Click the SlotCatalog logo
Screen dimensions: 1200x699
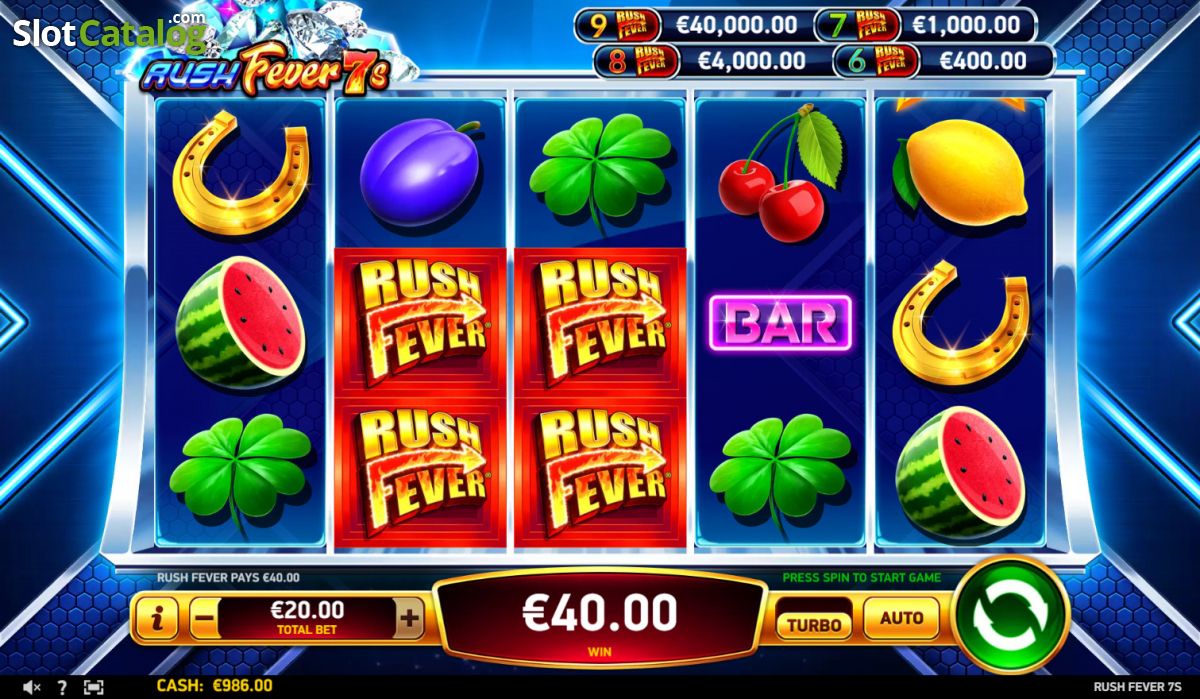[110, 33]
